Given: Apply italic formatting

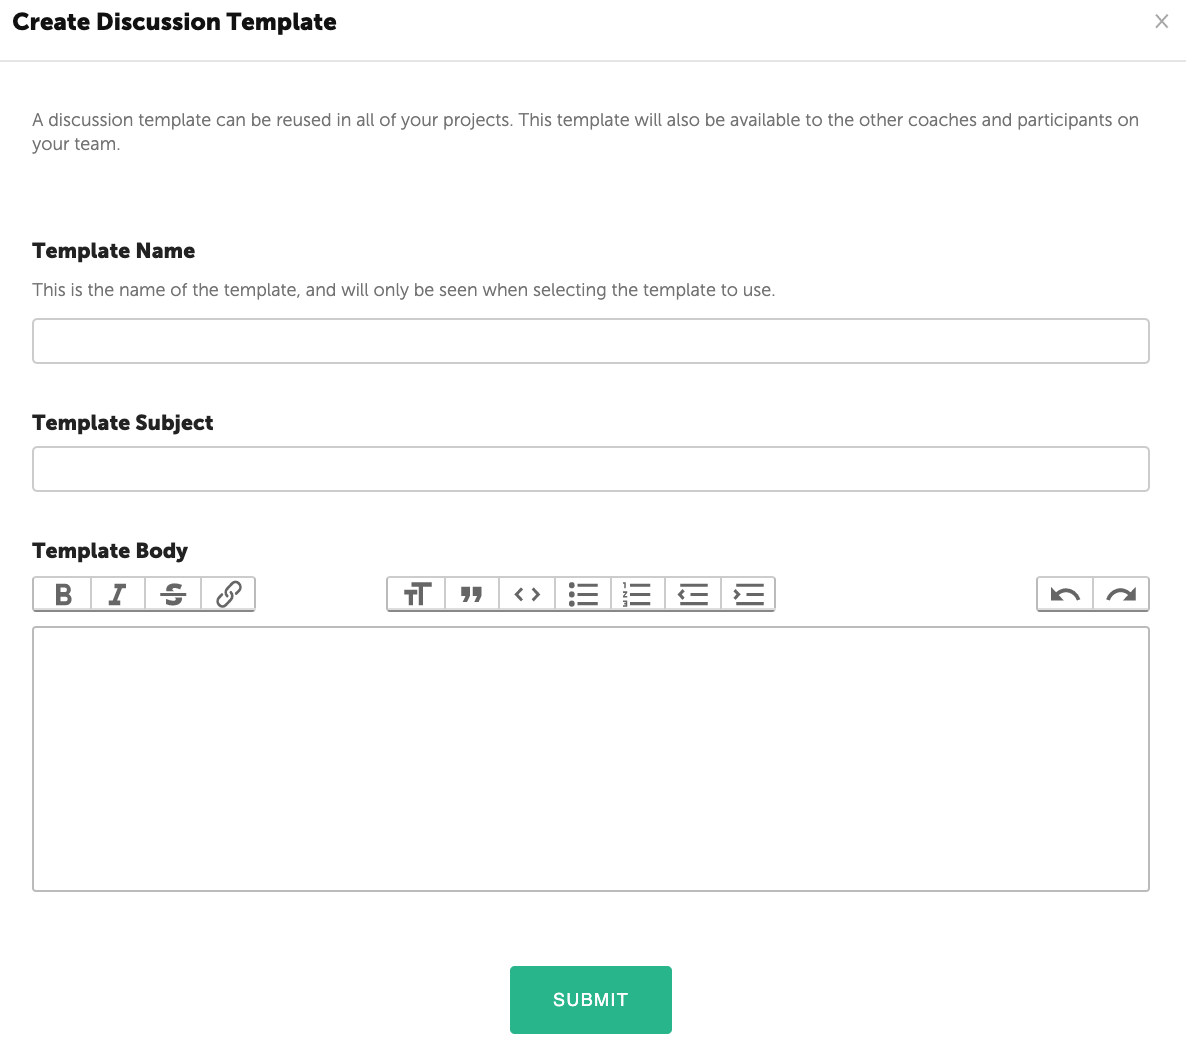Looking at the screenshot, I should tap(118, 594).
